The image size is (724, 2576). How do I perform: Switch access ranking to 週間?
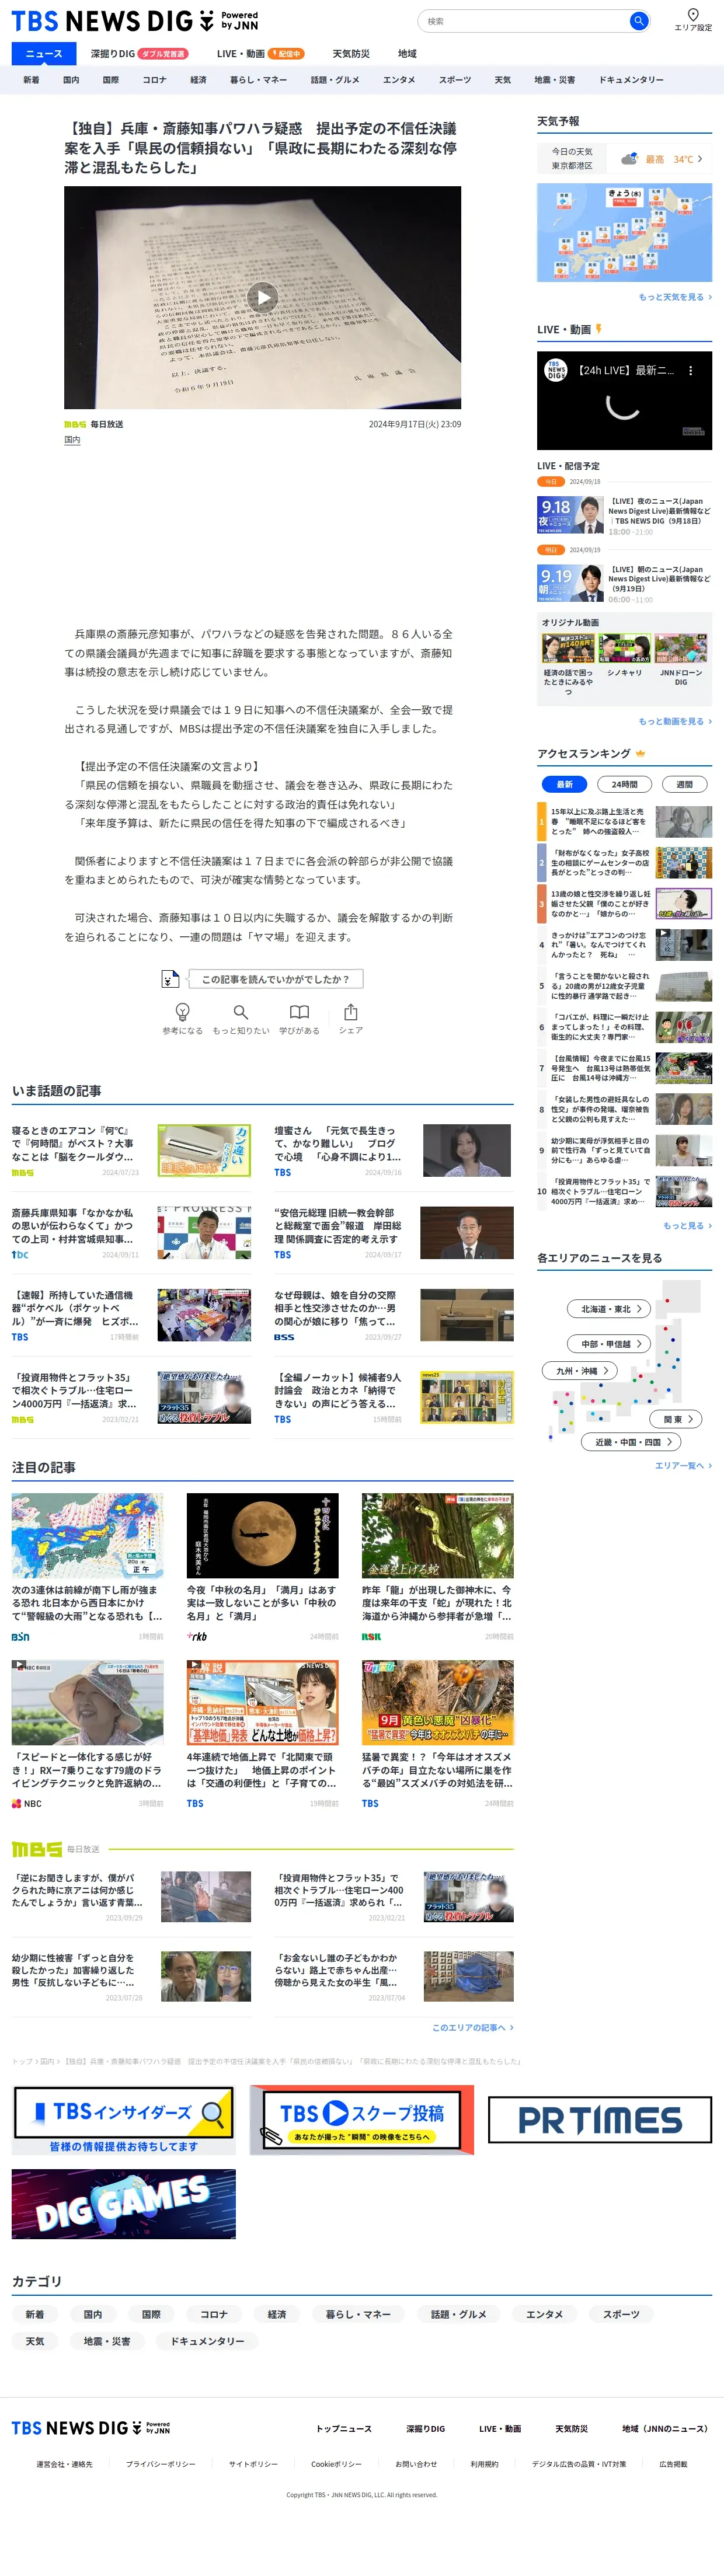[x=684, y=785]
